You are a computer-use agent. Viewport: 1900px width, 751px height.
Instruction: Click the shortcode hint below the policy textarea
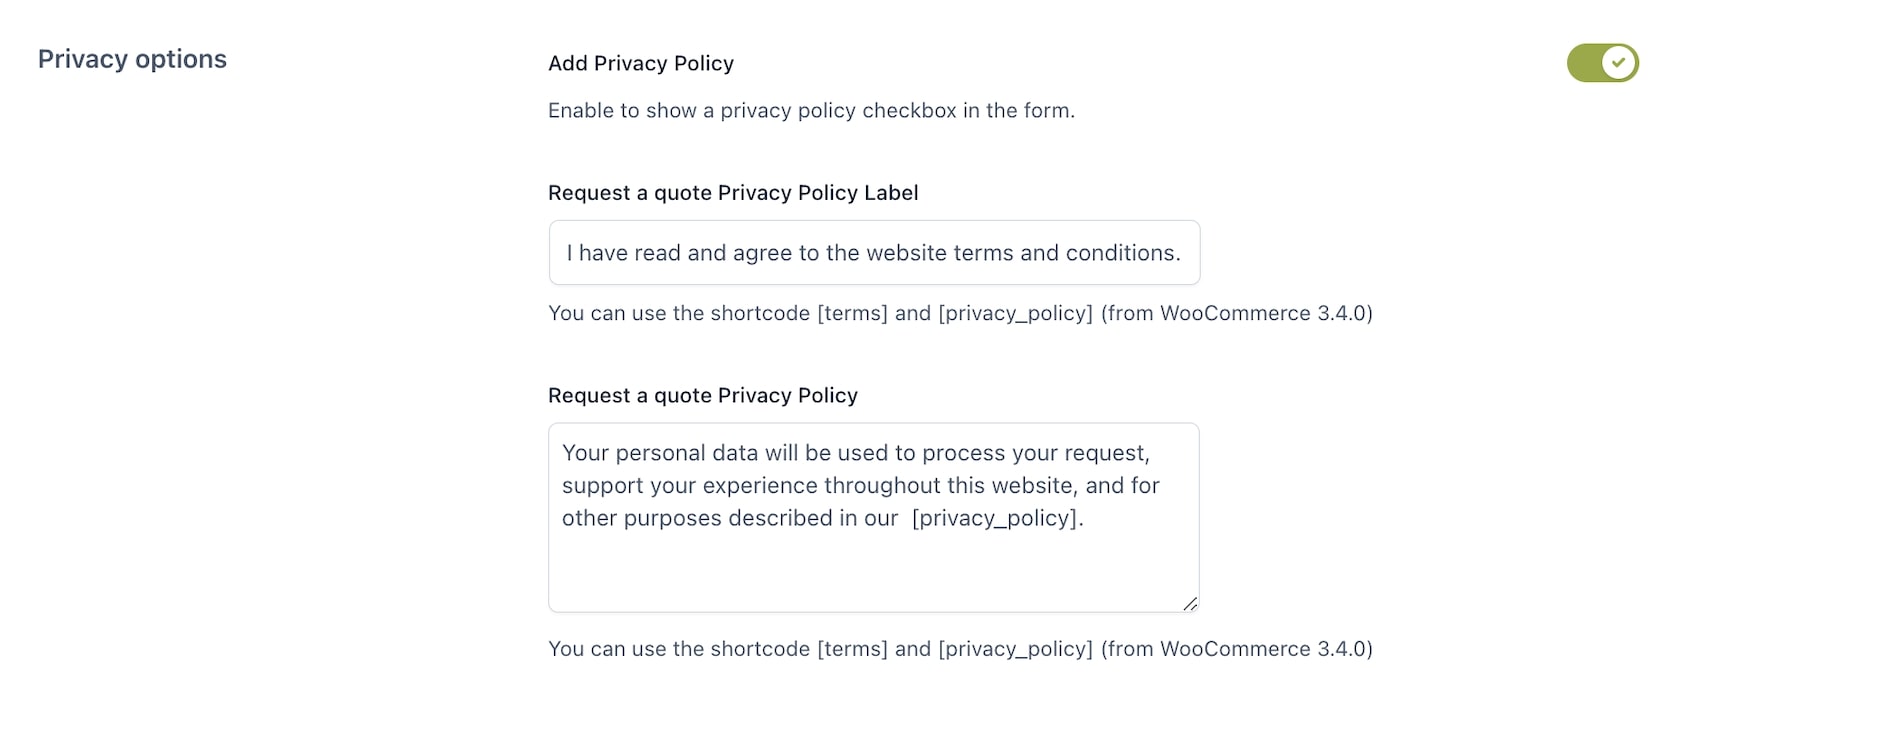click(960, 649)
